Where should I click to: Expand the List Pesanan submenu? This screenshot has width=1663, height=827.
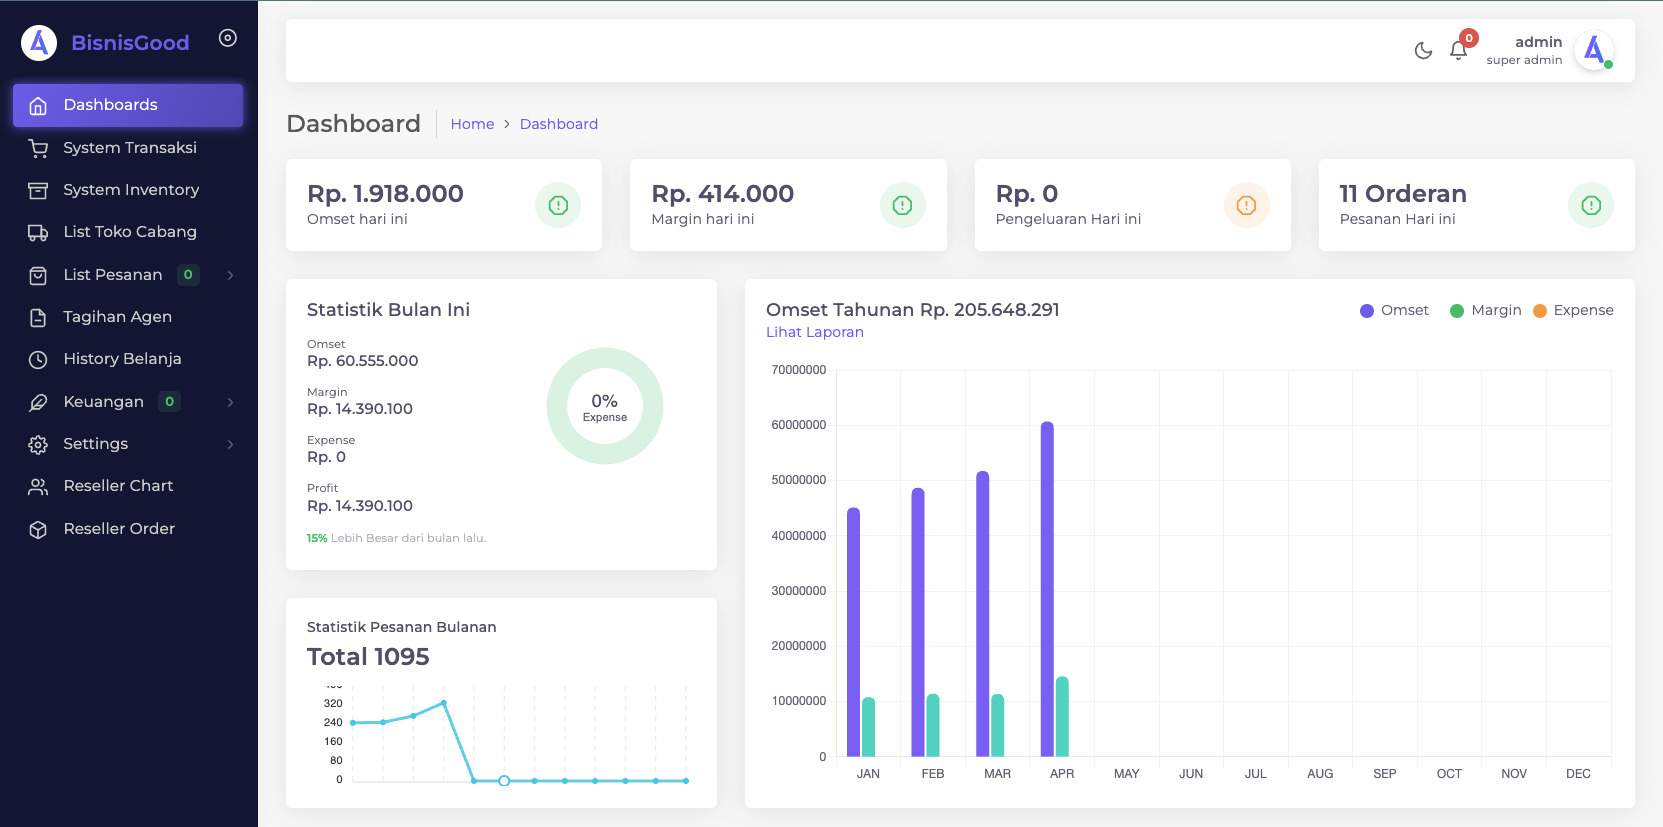pyautogui.click(x=231, y=275)
